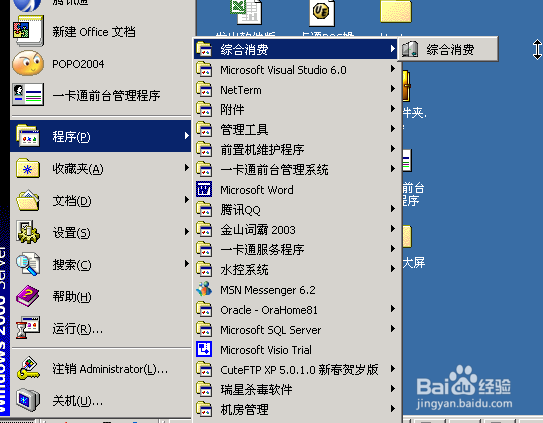Image resolution: width=543 pixels, height=423 pixels.
Task: Open 新建 Office 文档 from Start menu
Action: tap(100, 32)
